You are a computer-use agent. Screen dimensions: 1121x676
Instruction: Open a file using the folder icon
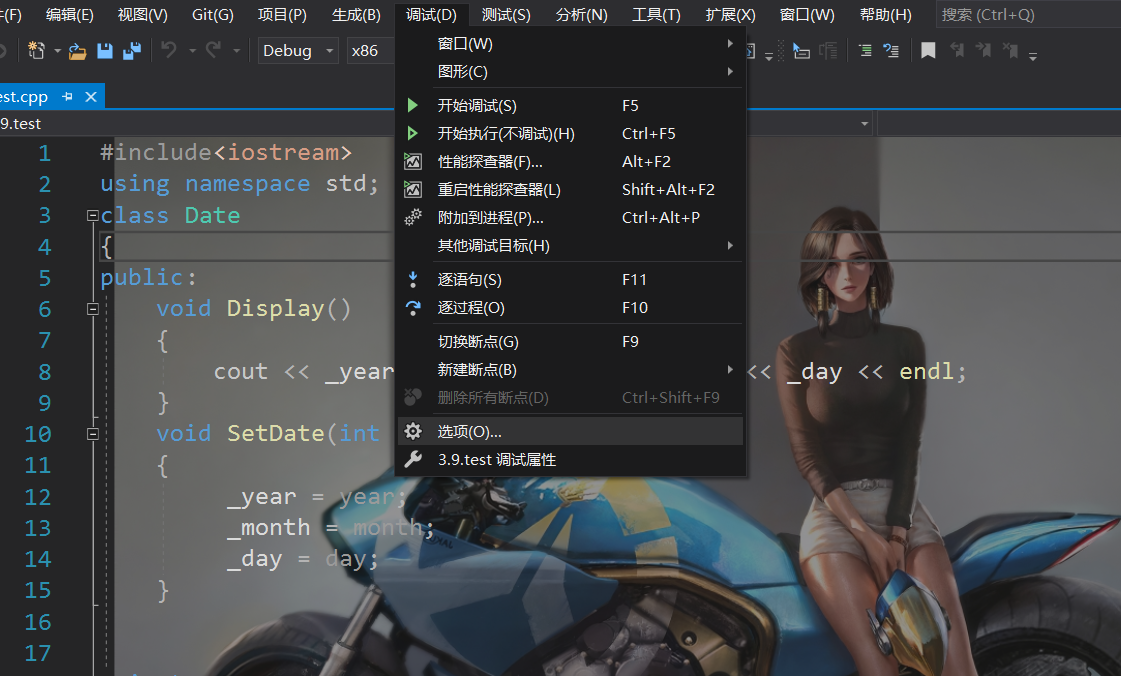tap(78, 52)
